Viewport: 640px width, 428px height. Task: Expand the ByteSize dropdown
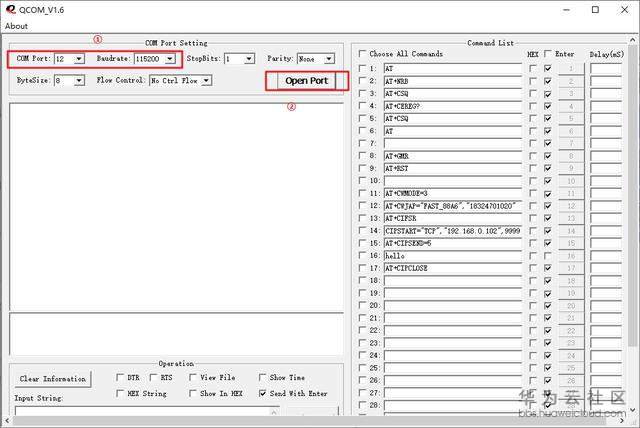(x=79, y=80)
